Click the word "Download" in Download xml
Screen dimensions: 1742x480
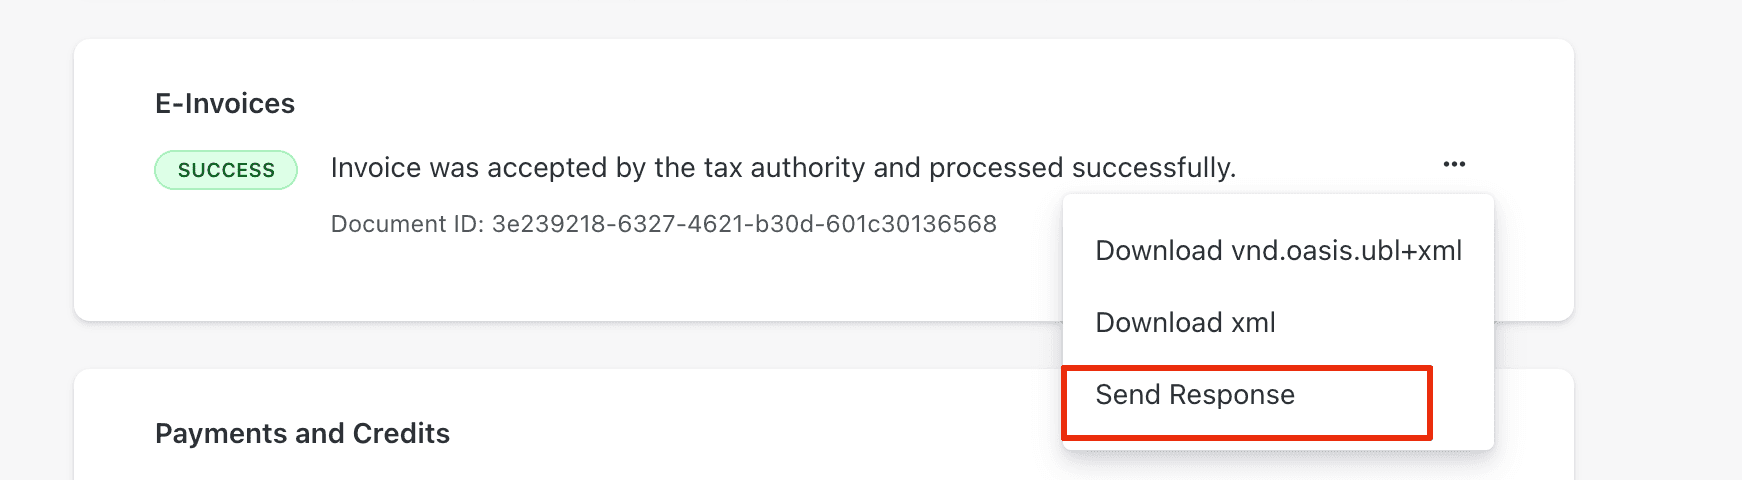(1159, 323)
